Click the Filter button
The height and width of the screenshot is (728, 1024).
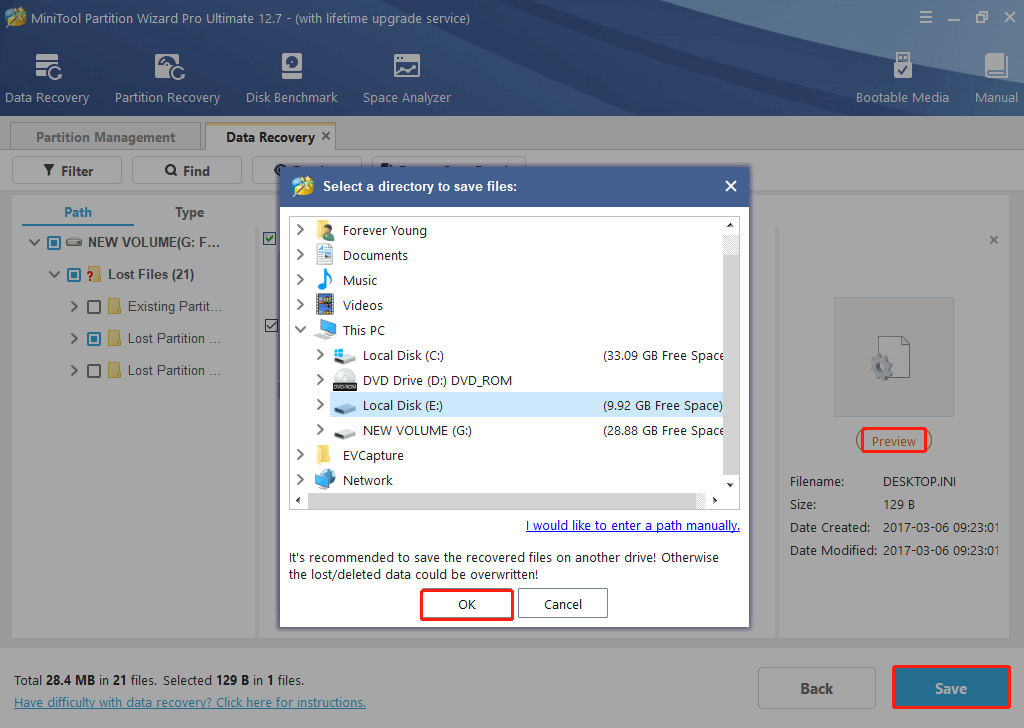(67, 170)
